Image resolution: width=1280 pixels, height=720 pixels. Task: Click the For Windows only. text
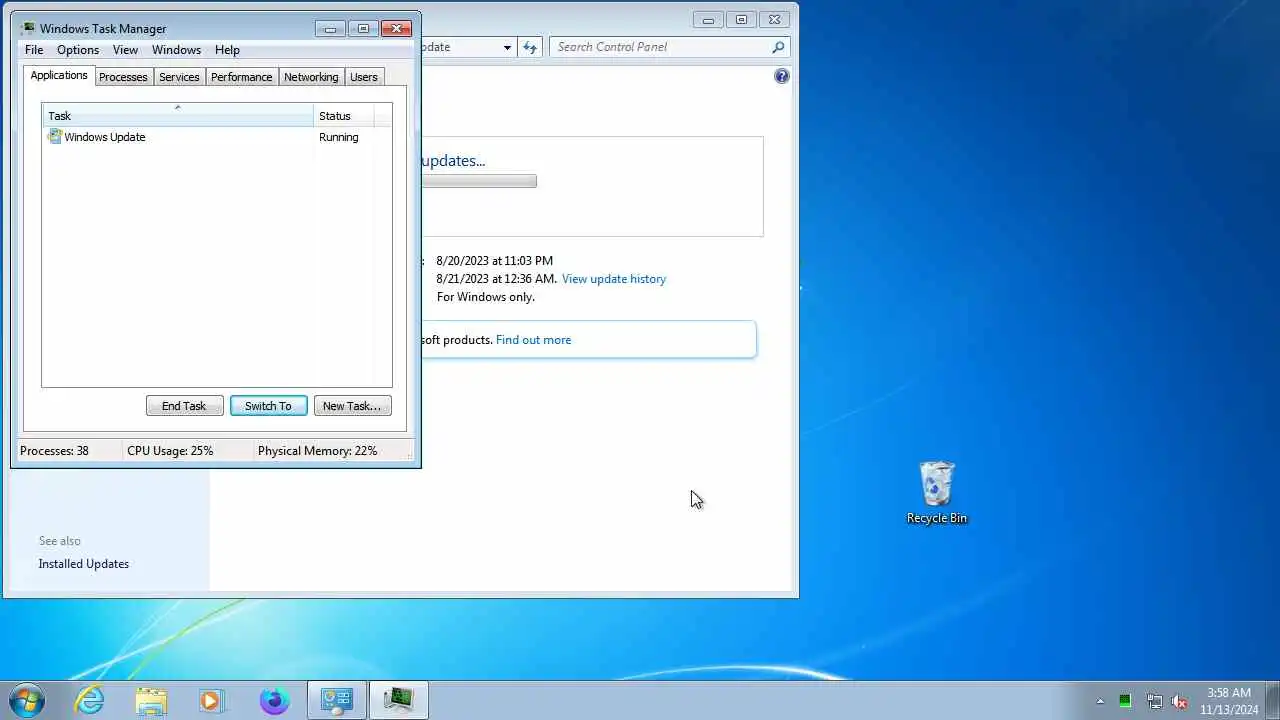(486, 297)
